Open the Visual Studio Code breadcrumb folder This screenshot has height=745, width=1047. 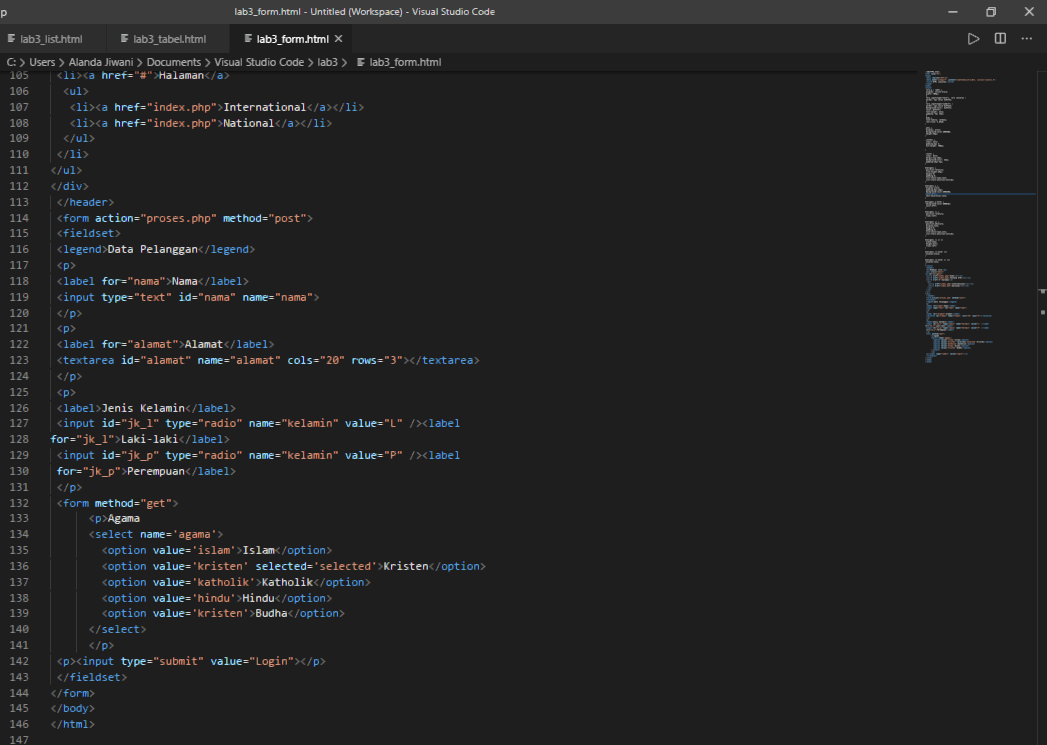tap(259, 62)
